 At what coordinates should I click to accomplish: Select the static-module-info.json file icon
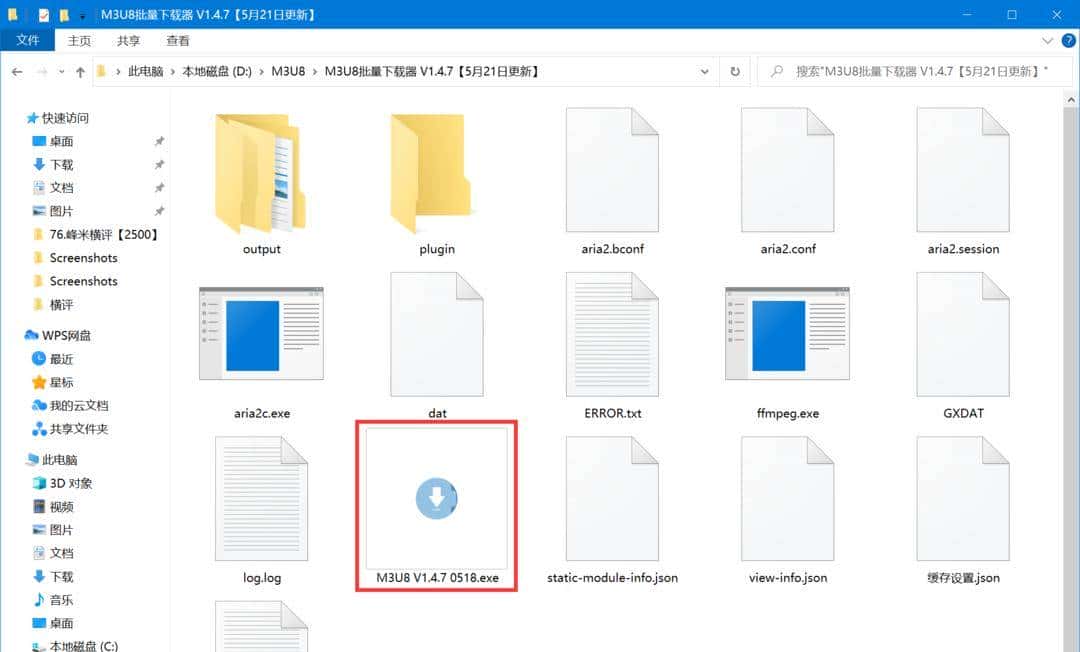coord(612,499)
